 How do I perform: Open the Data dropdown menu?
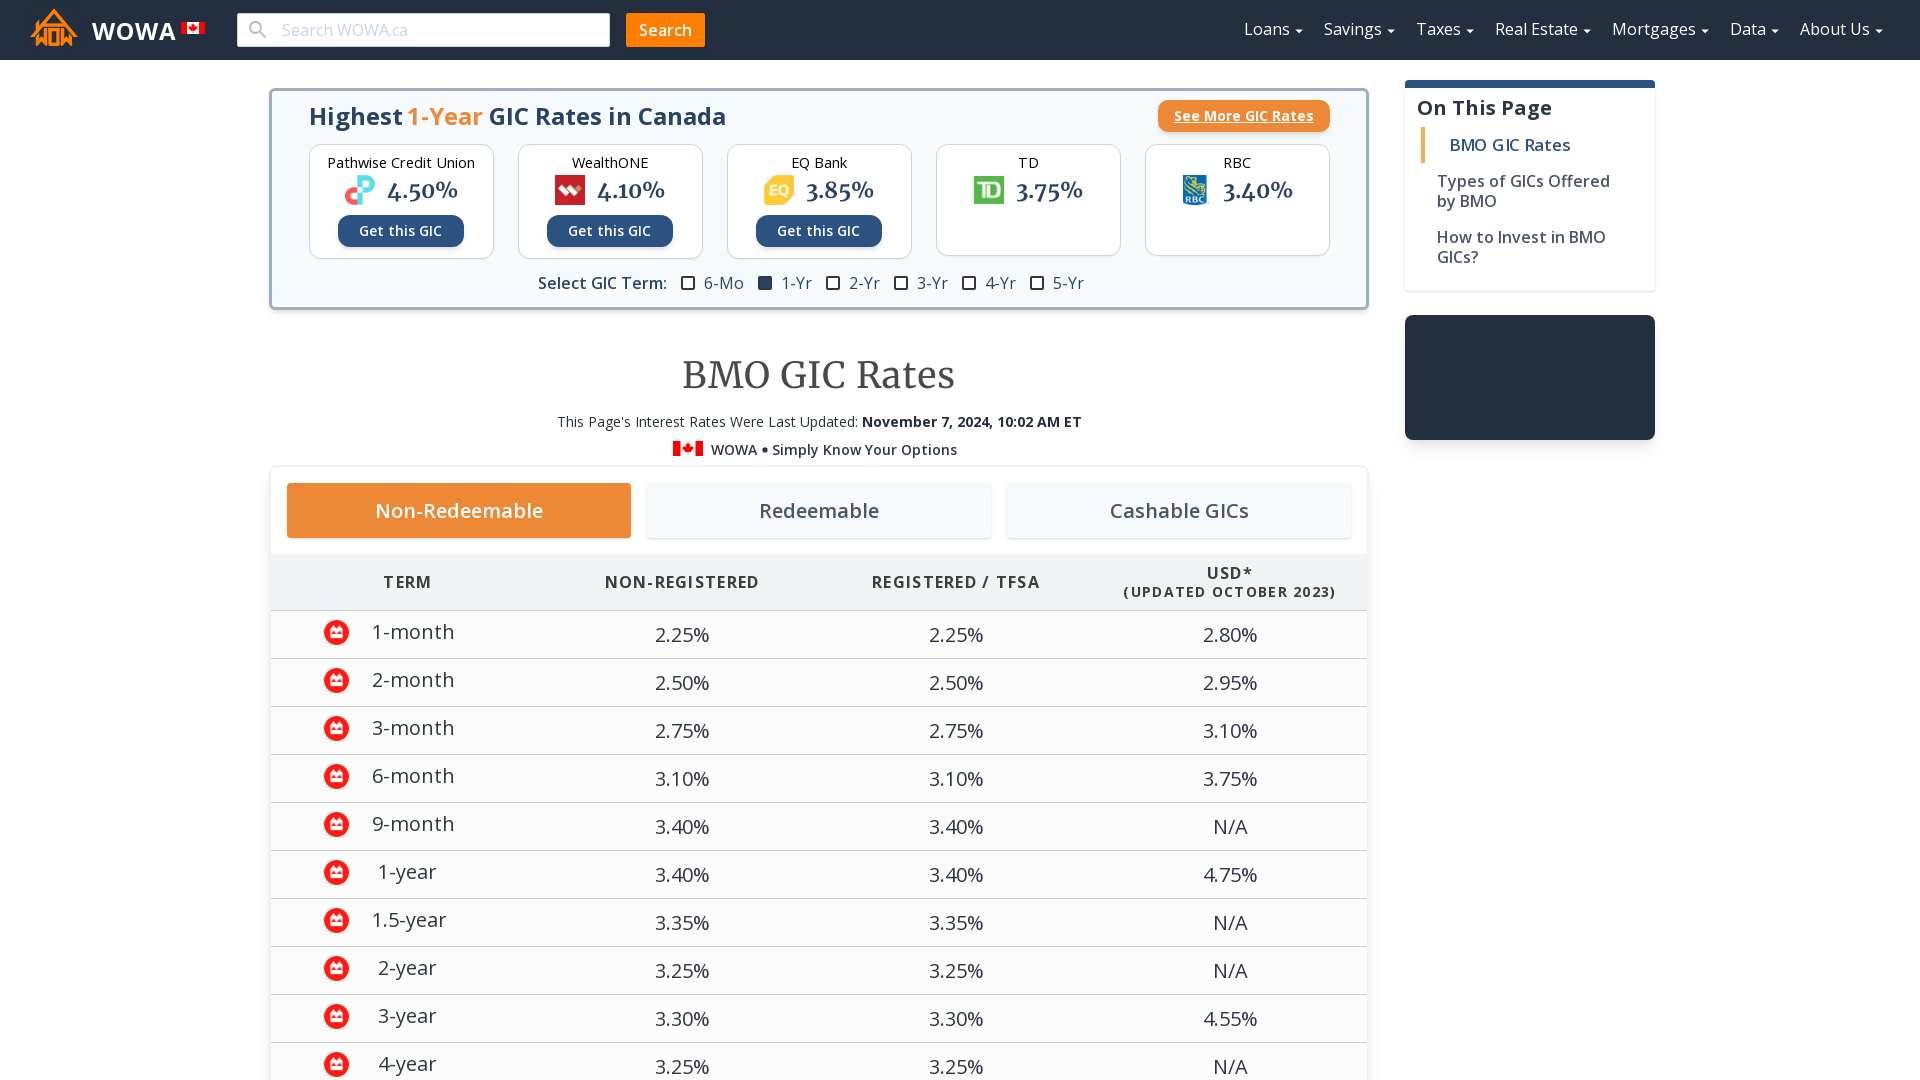click(x=1754, y=29)
